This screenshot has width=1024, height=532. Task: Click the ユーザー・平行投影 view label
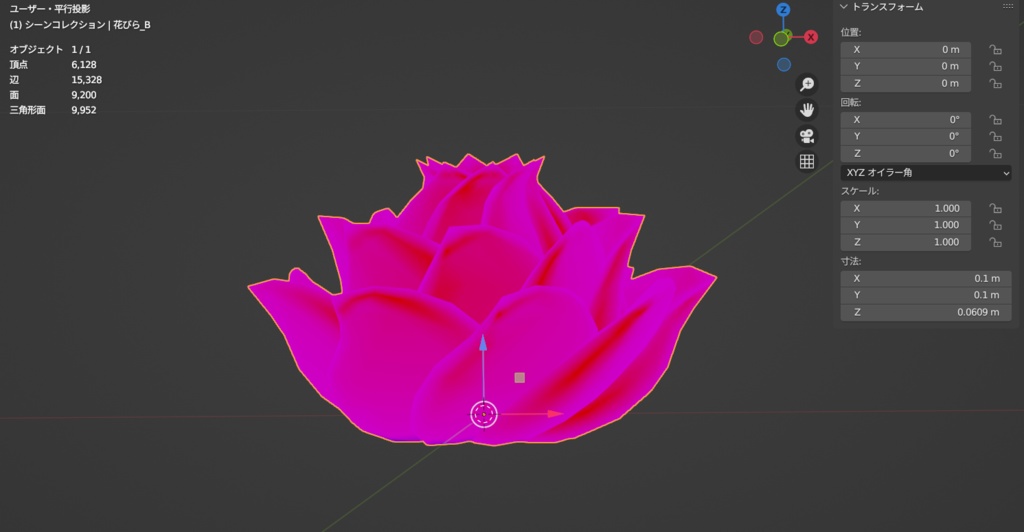point(50,9)
